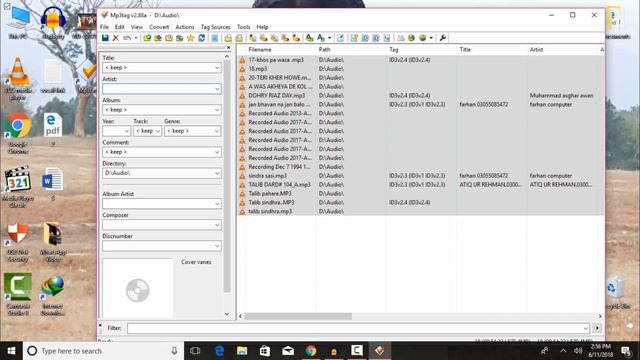Viewport: 640px width, 360px height.
Task: Open the Convert menu
Action: 159,27
